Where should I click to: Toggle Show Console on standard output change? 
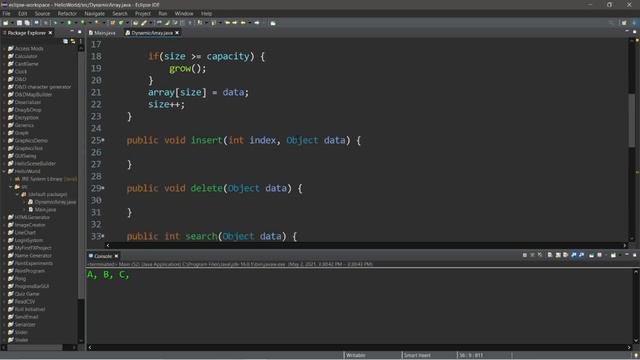click(574, 255)
